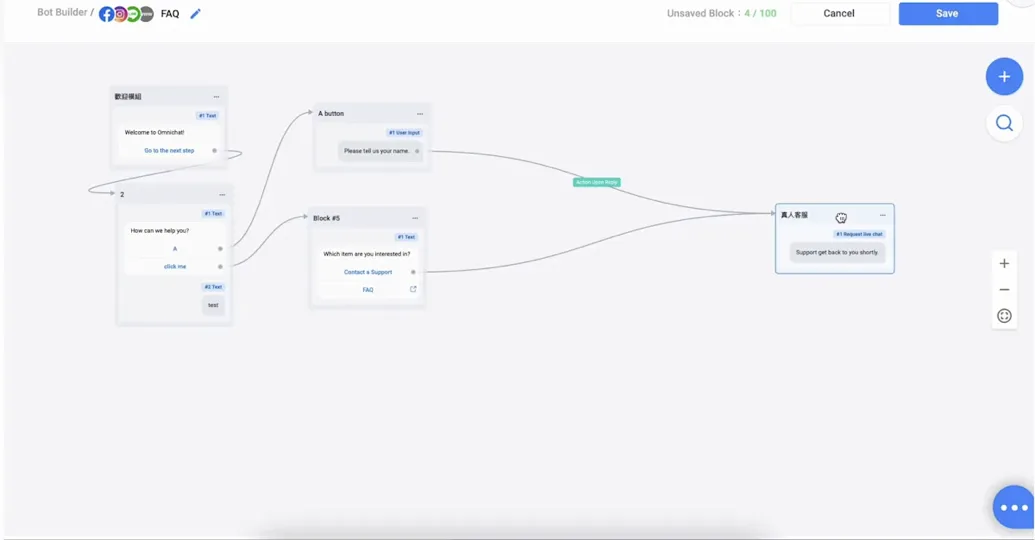This screenshot has width=1035, height=540.
Task: Click the FAQ bot name in the header
Action: [x=170, y=14]
